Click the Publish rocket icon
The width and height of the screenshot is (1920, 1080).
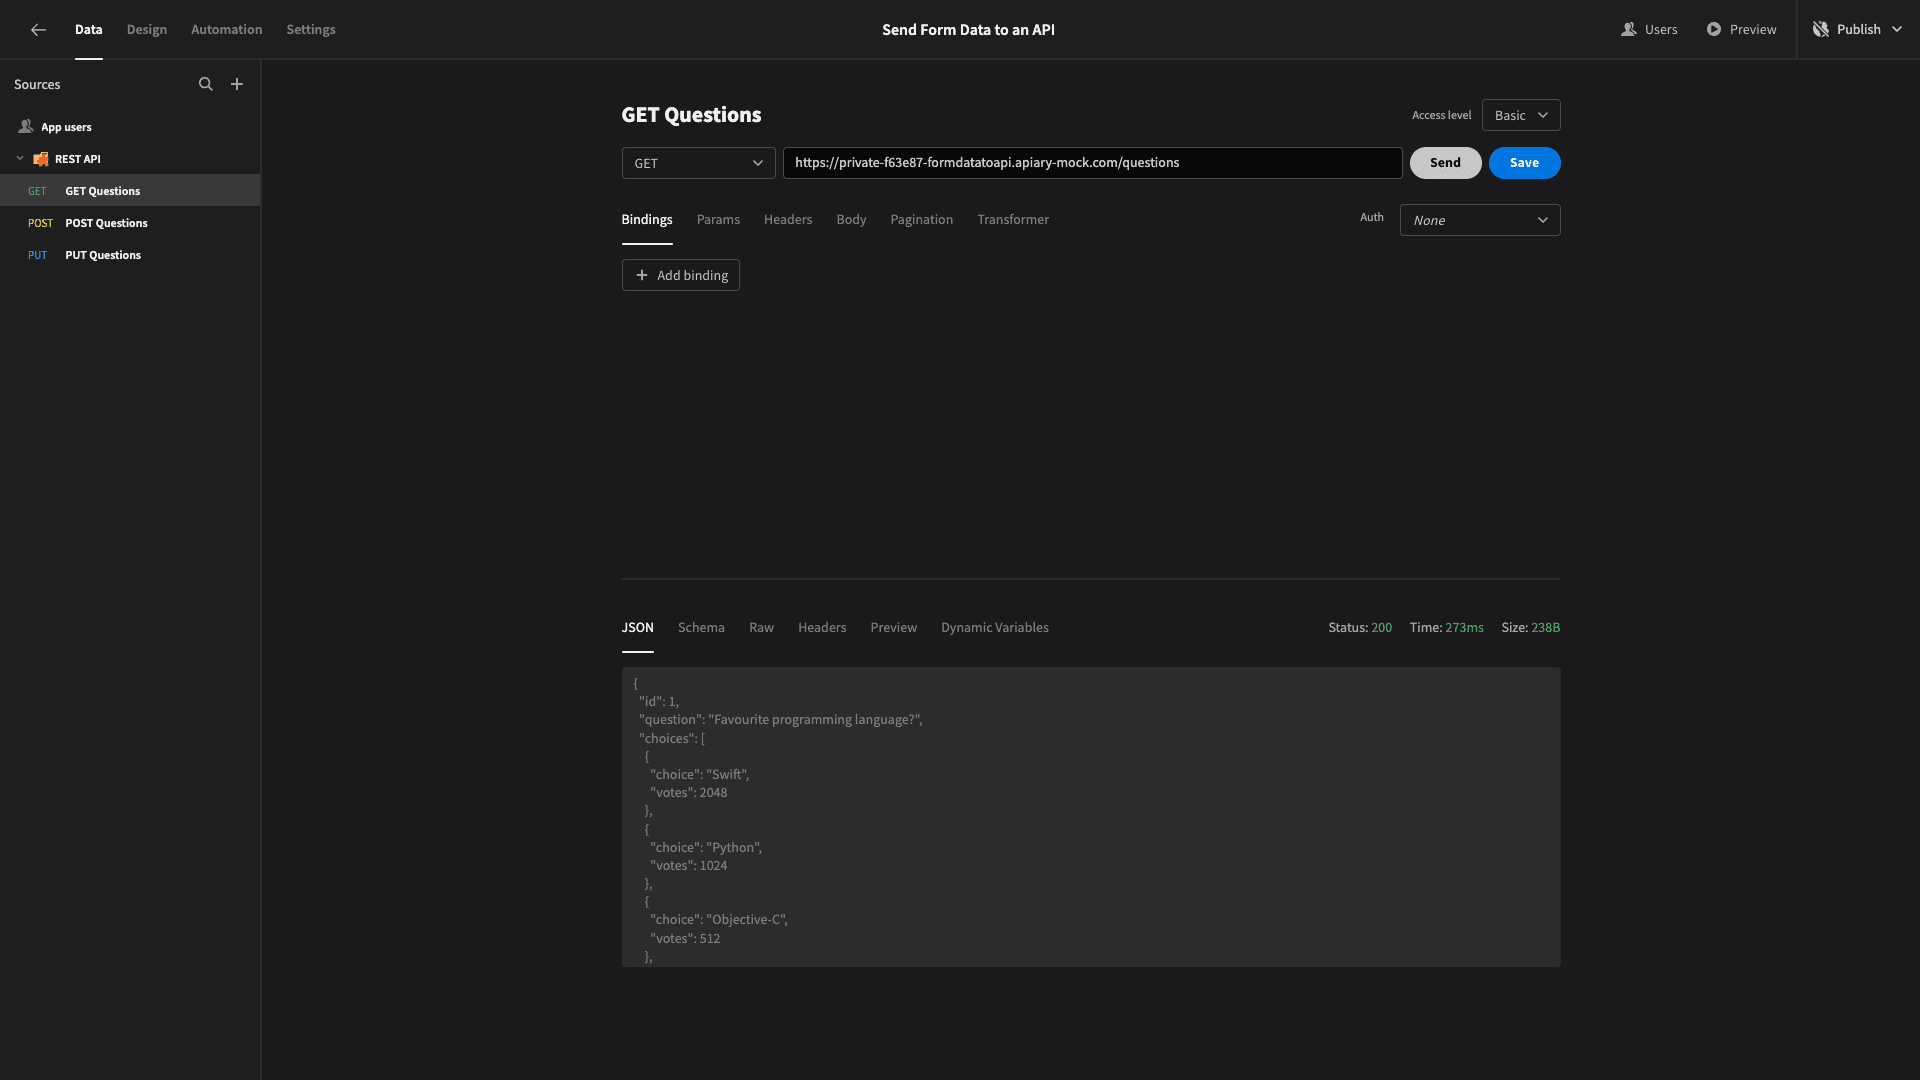[1821, 30]
